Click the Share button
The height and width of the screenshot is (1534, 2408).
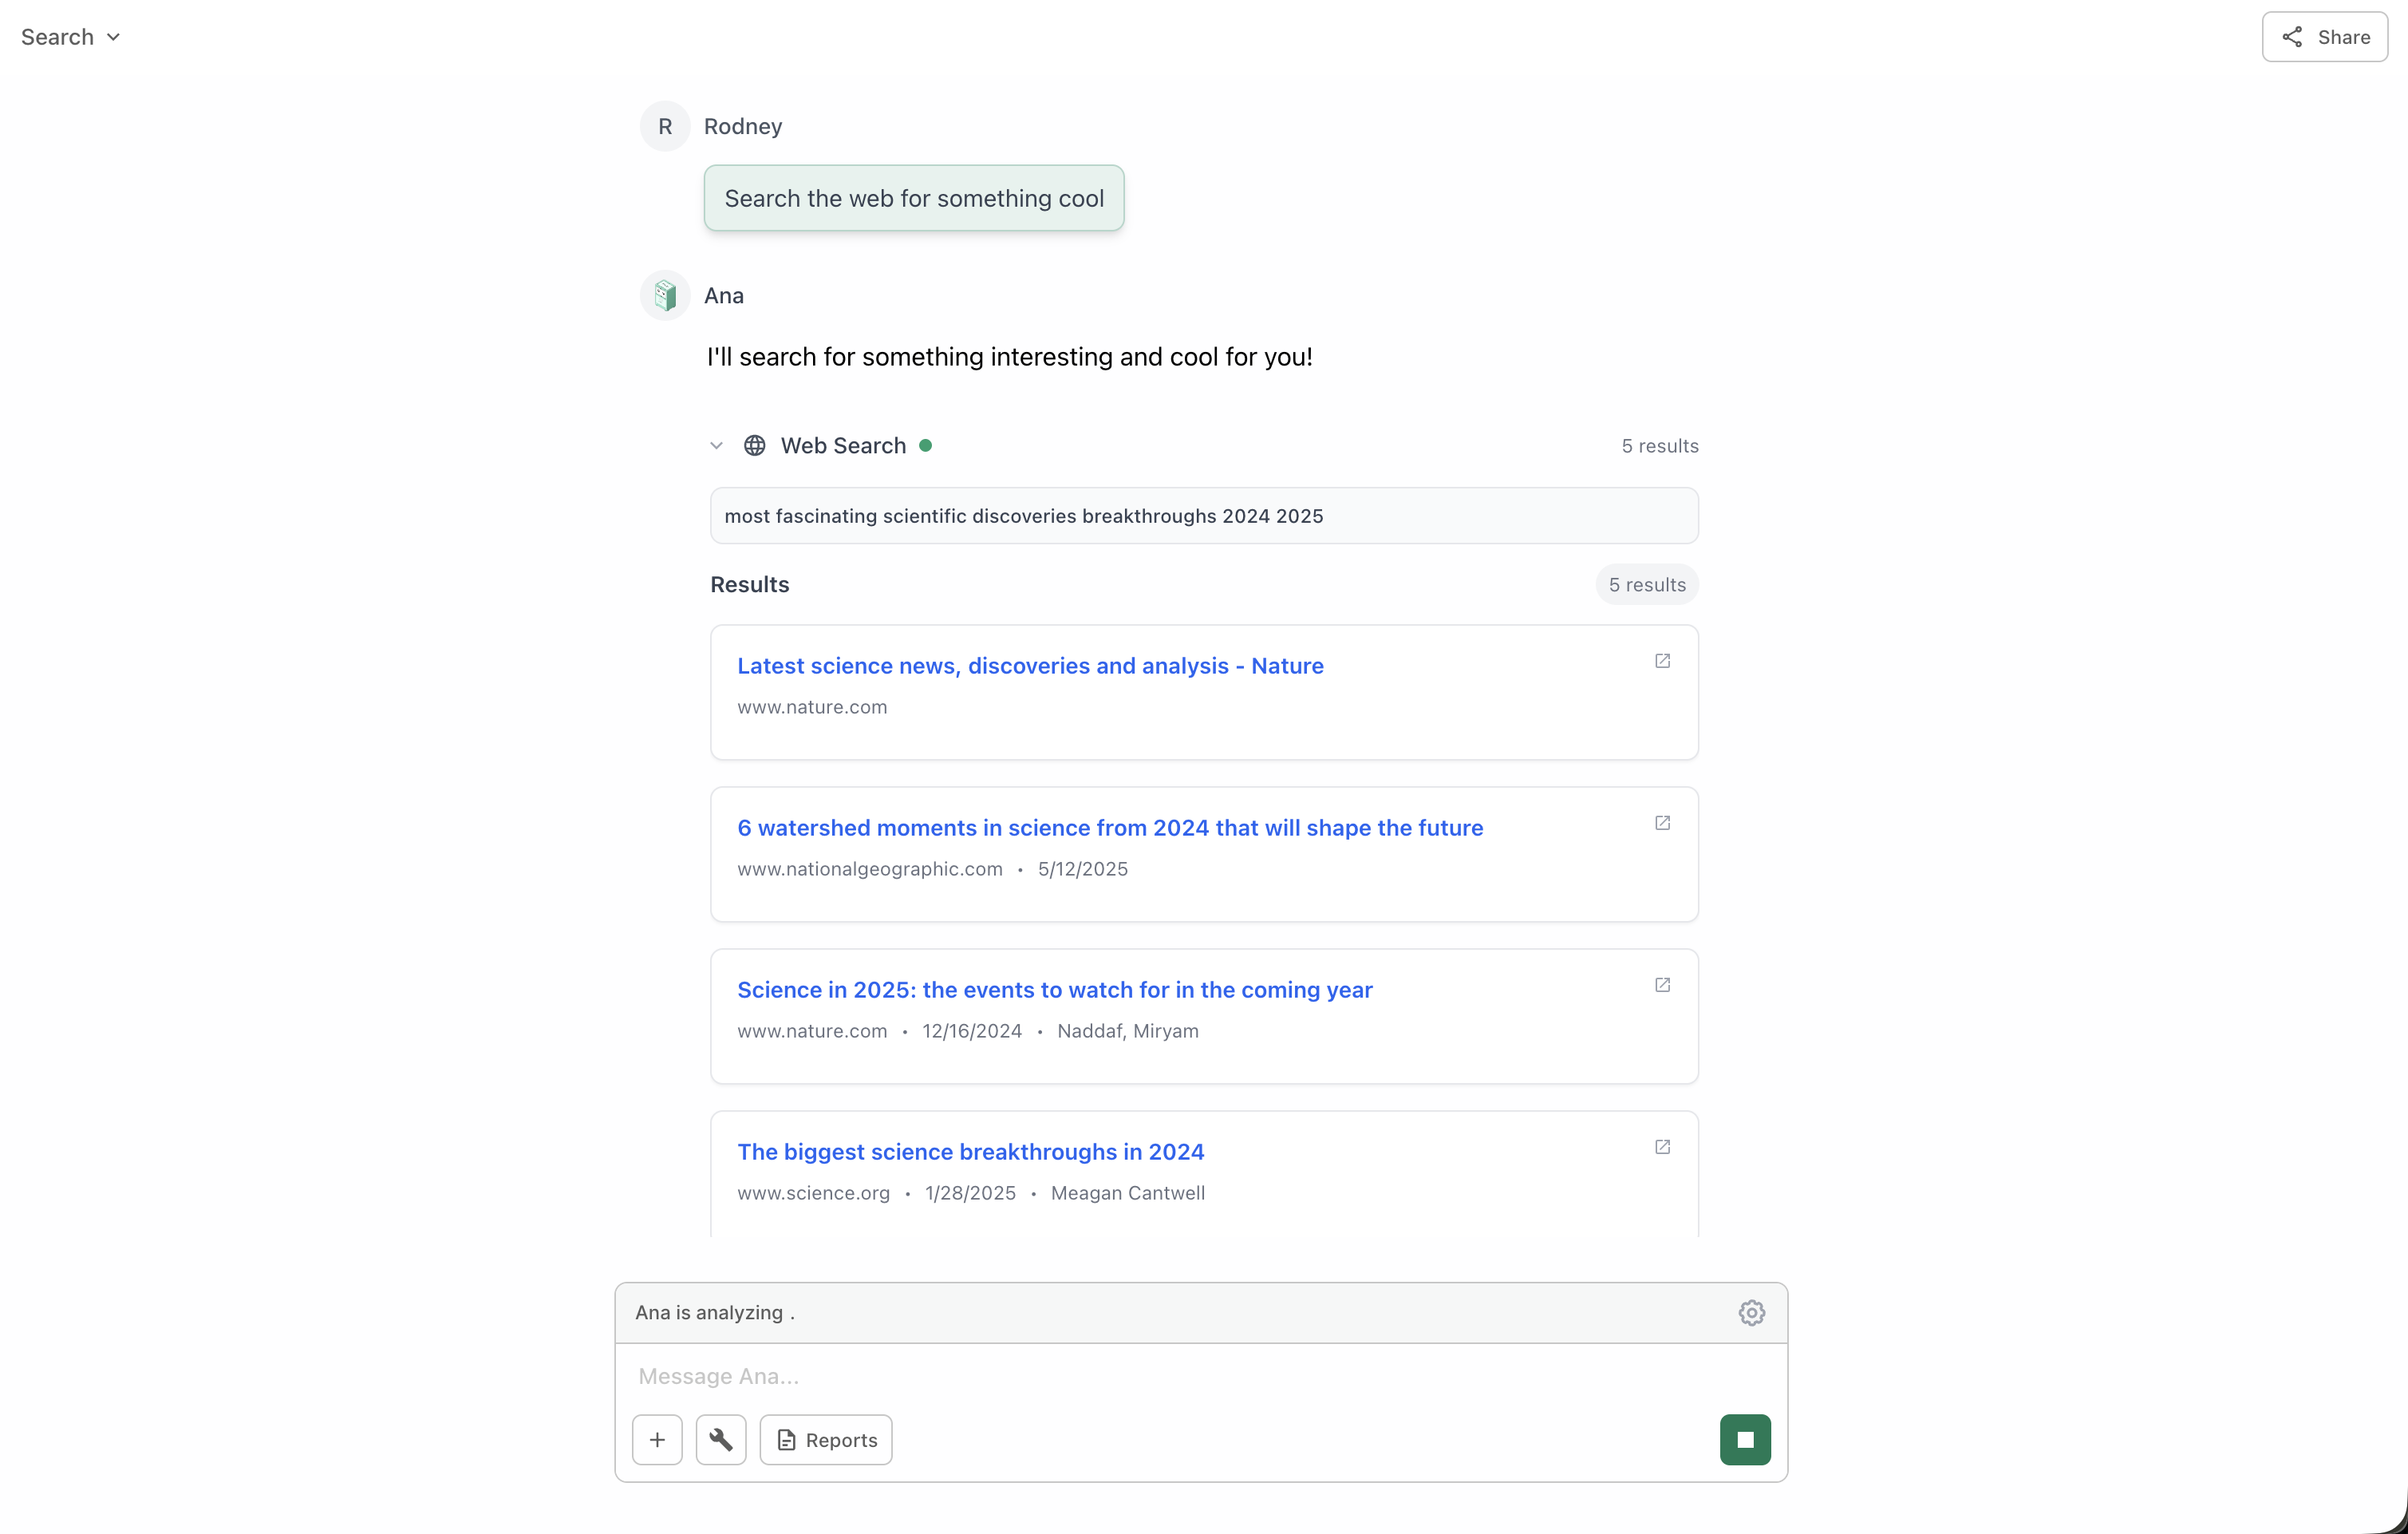[x=2324, y=36]
